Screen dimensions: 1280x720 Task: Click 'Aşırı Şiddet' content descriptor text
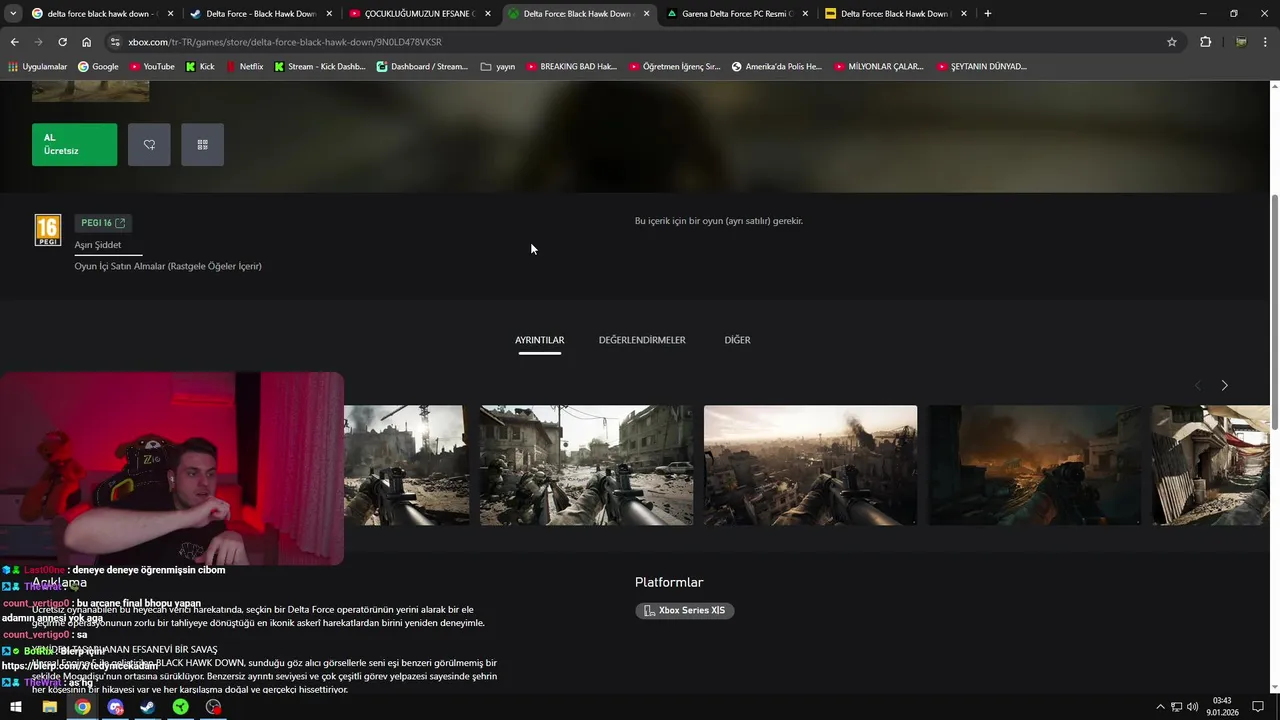pyautogui.click(x=98, y=245)
